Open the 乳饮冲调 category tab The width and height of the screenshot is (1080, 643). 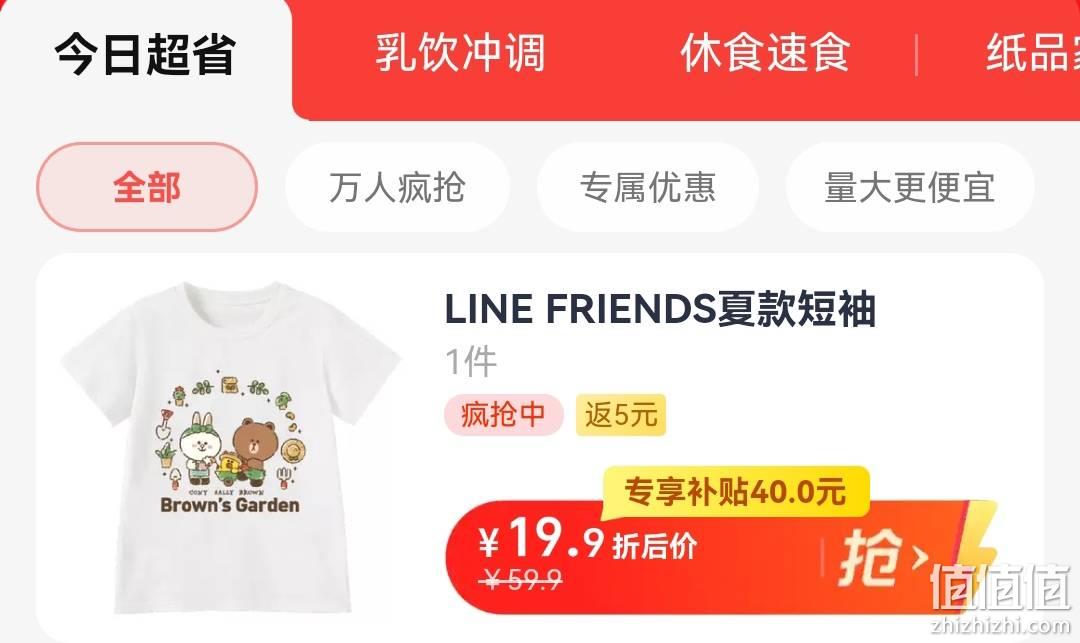(x=460, y=53)
